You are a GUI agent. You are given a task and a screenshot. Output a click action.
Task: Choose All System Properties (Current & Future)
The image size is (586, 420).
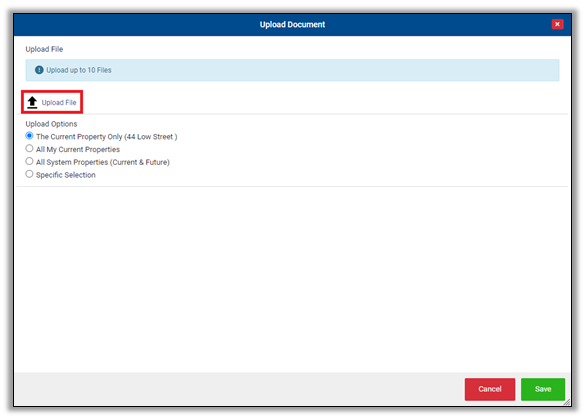pos(29,161)
